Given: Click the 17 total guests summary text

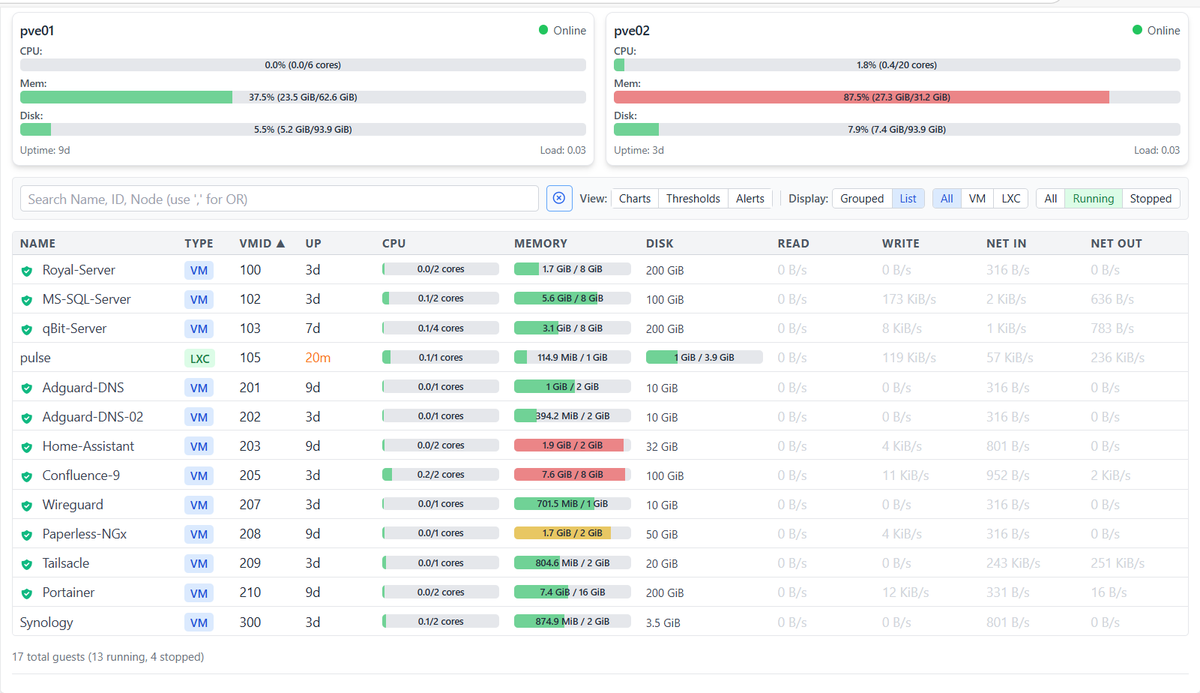Looking at the screenshot, I should tap(108, 657).
